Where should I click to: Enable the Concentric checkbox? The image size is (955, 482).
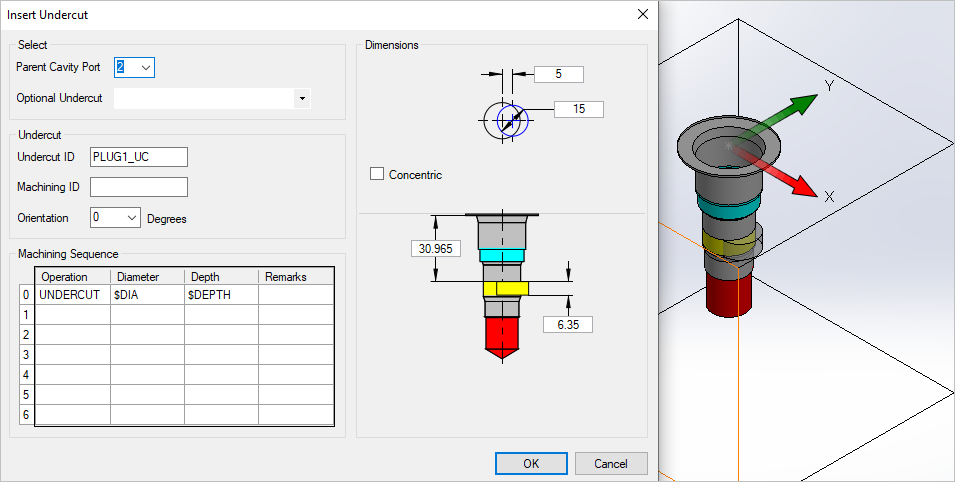click(377, 175)
